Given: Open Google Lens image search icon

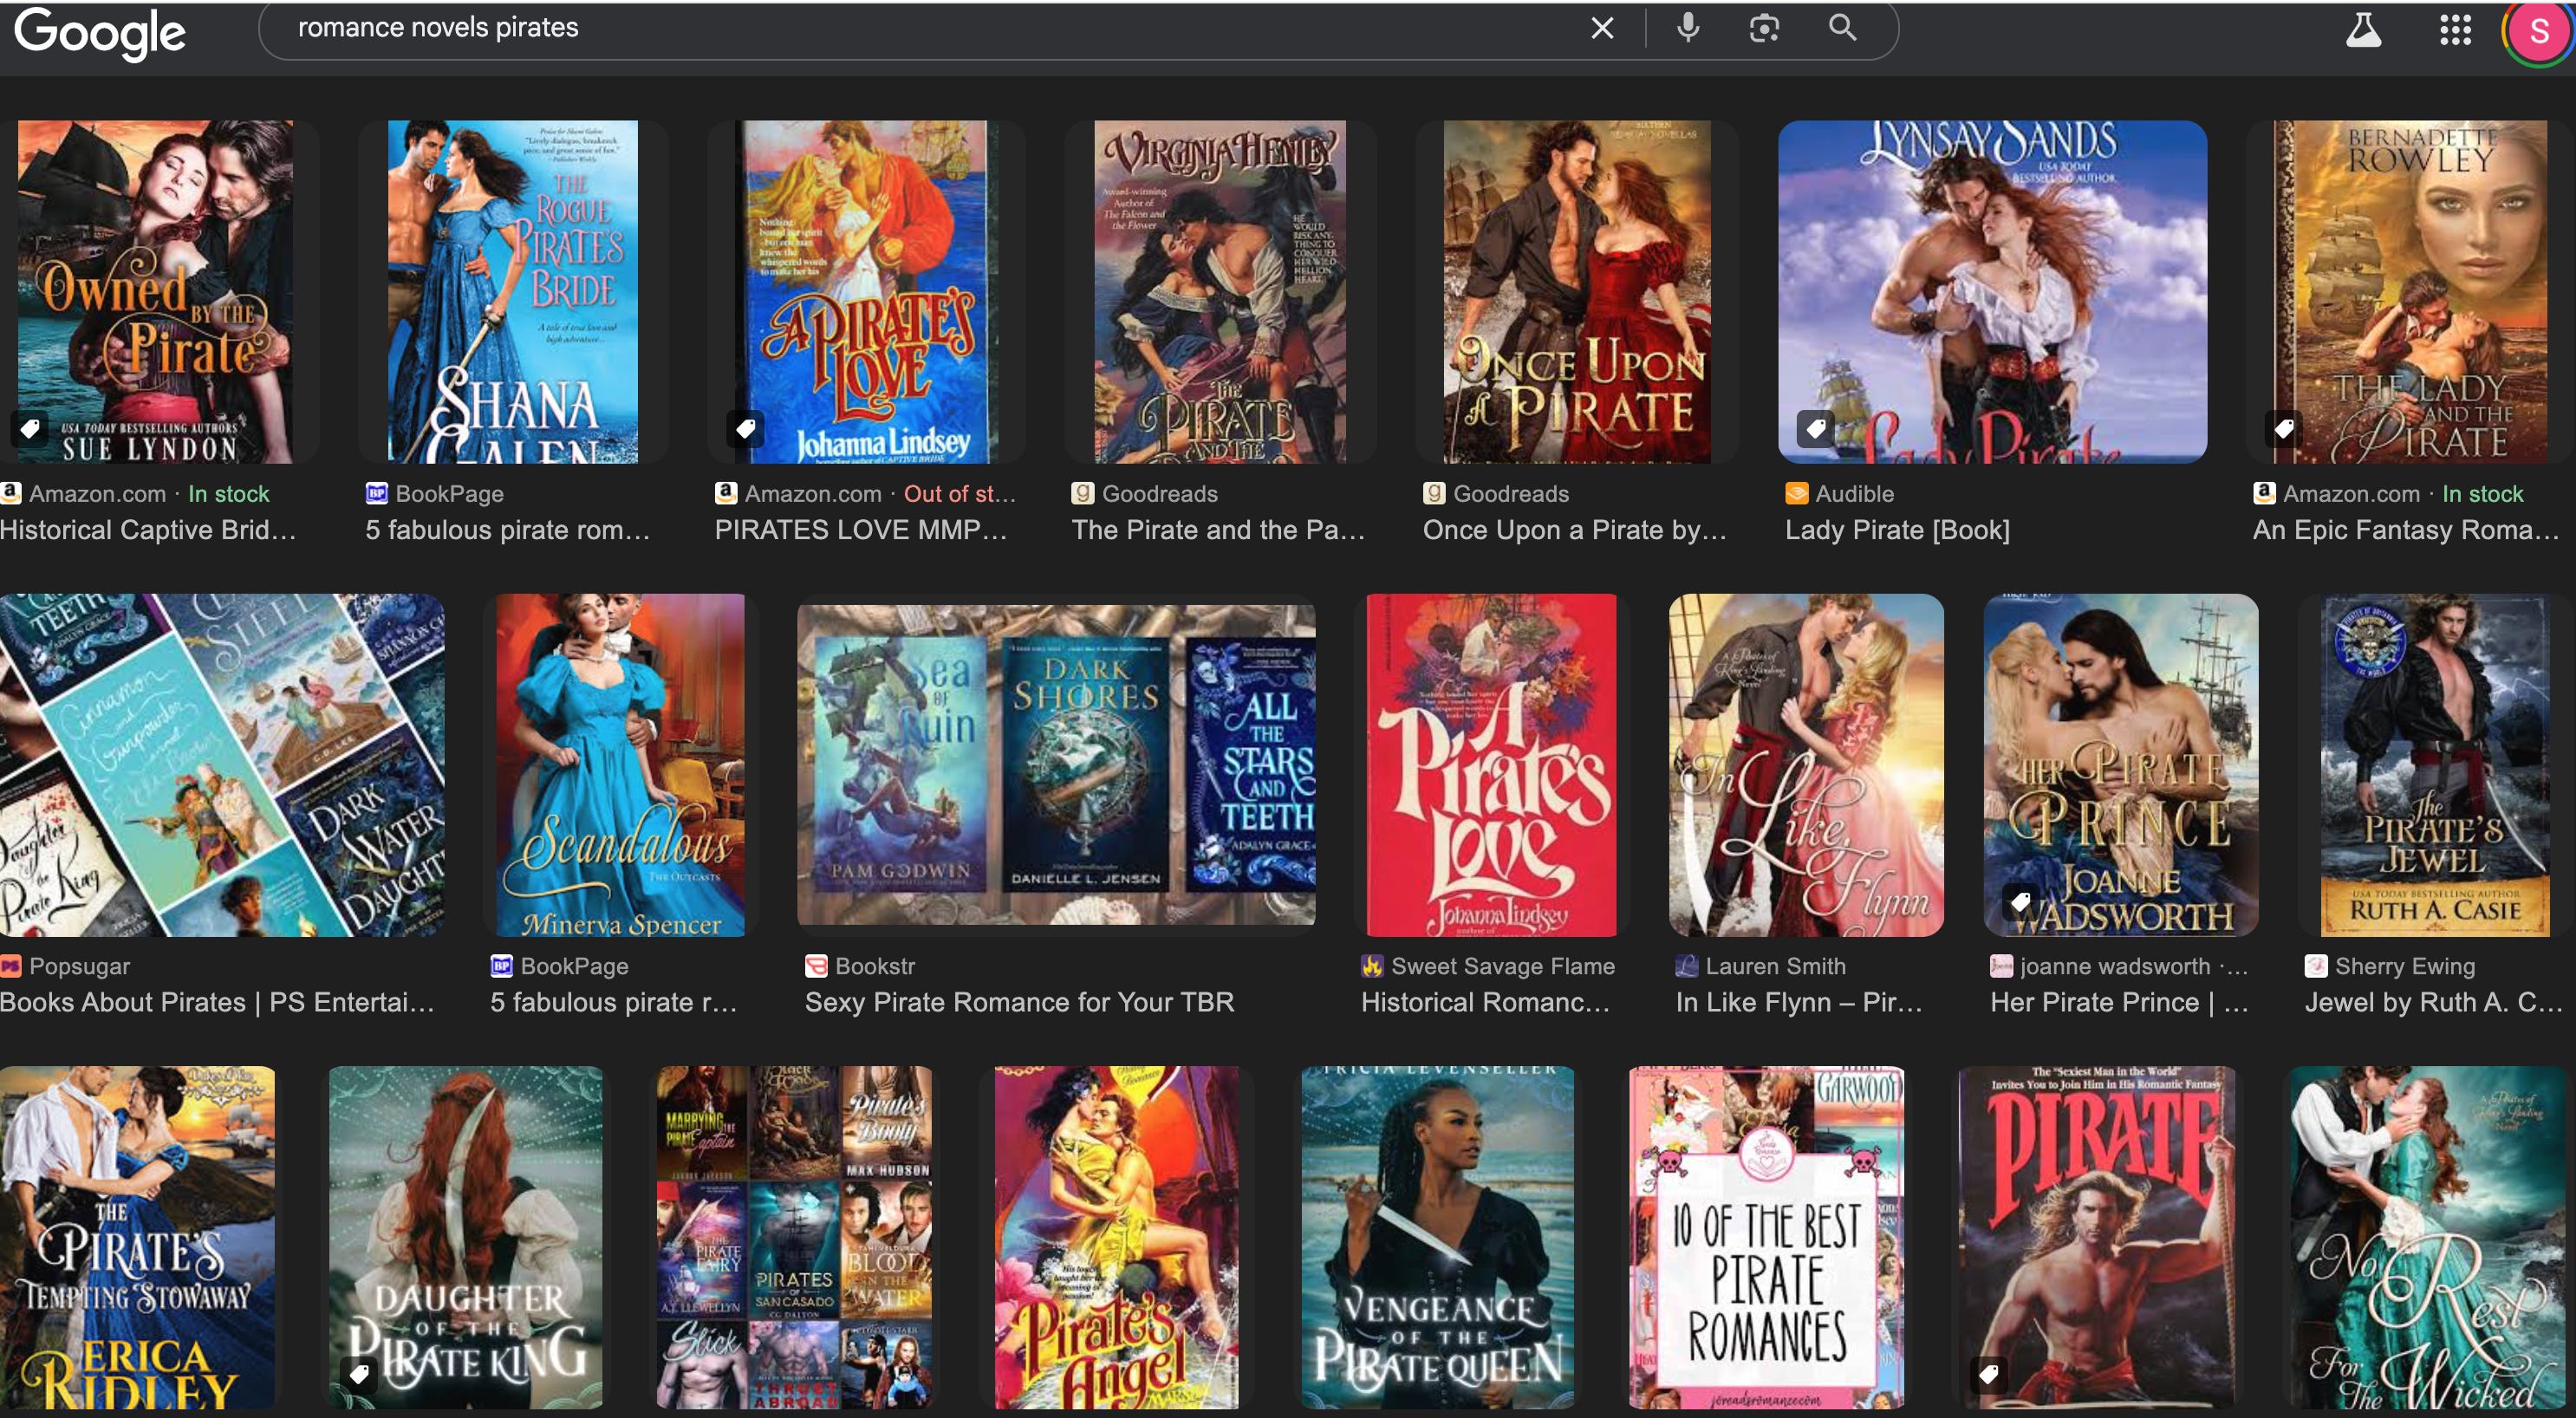Looking at the screenshot, I should [x=1764, y=28].
